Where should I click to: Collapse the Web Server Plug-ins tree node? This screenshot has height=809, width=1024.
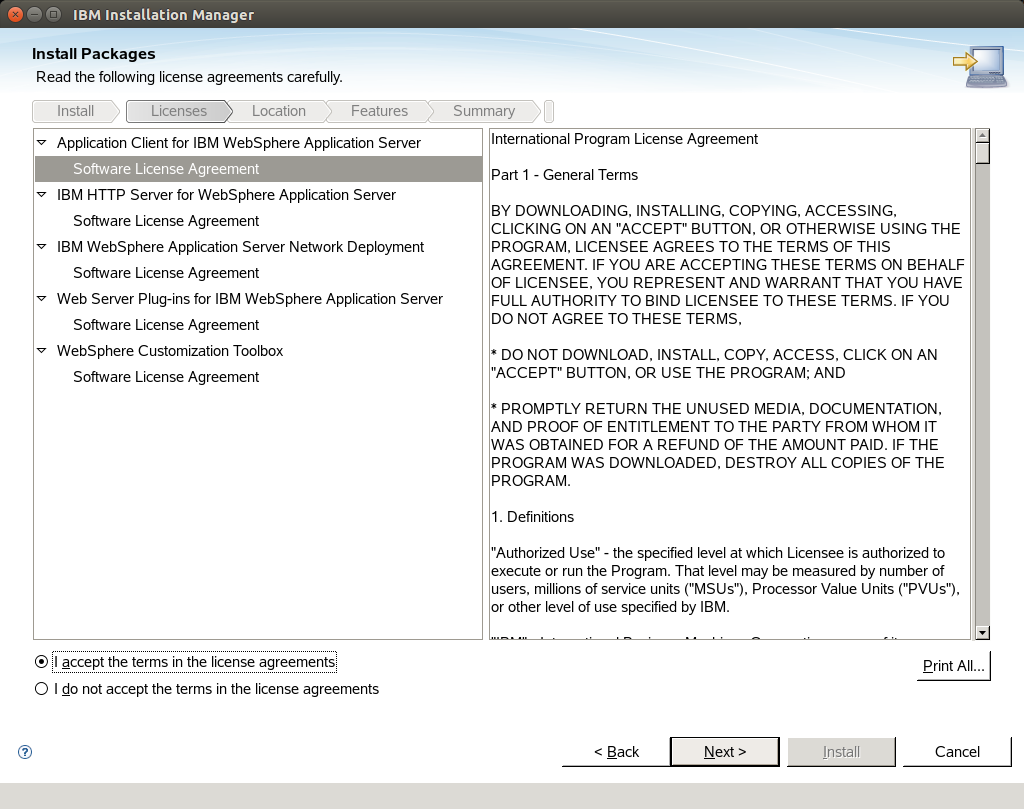[x=42, y=298]
